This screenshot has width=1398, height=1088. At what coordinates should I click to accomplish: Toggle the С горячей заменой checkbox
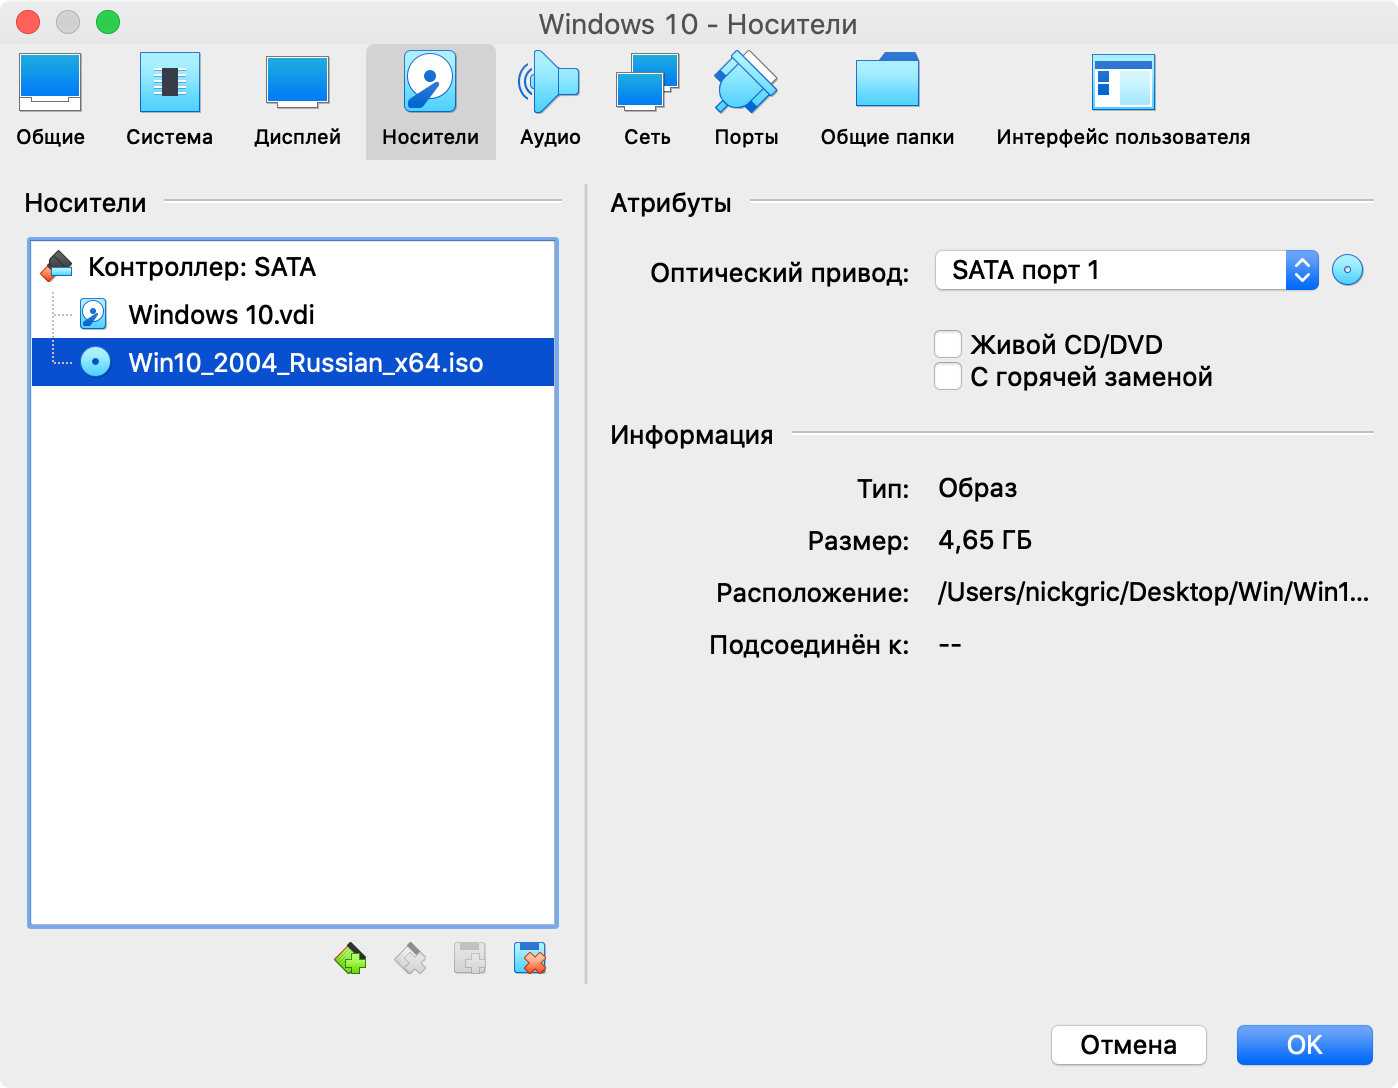pyautogui.click(x=948, y=377)
